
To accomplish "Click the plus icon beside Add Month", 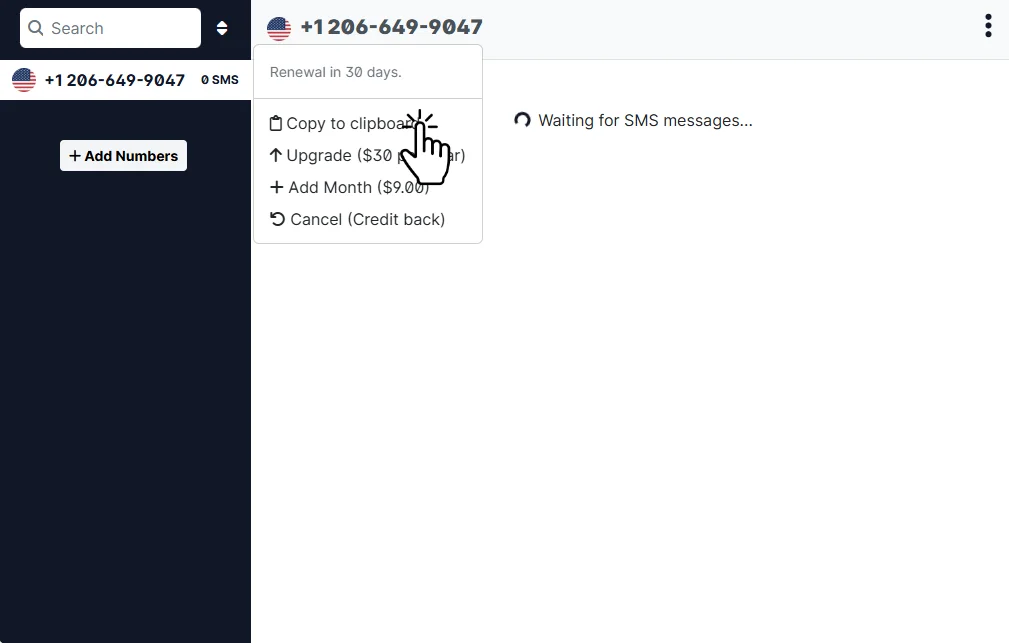I will (x=277, y=187).
